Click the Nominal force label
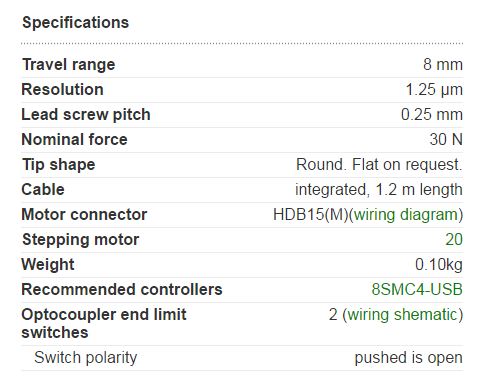Viewport: 480px width, 386px height. 74,139
